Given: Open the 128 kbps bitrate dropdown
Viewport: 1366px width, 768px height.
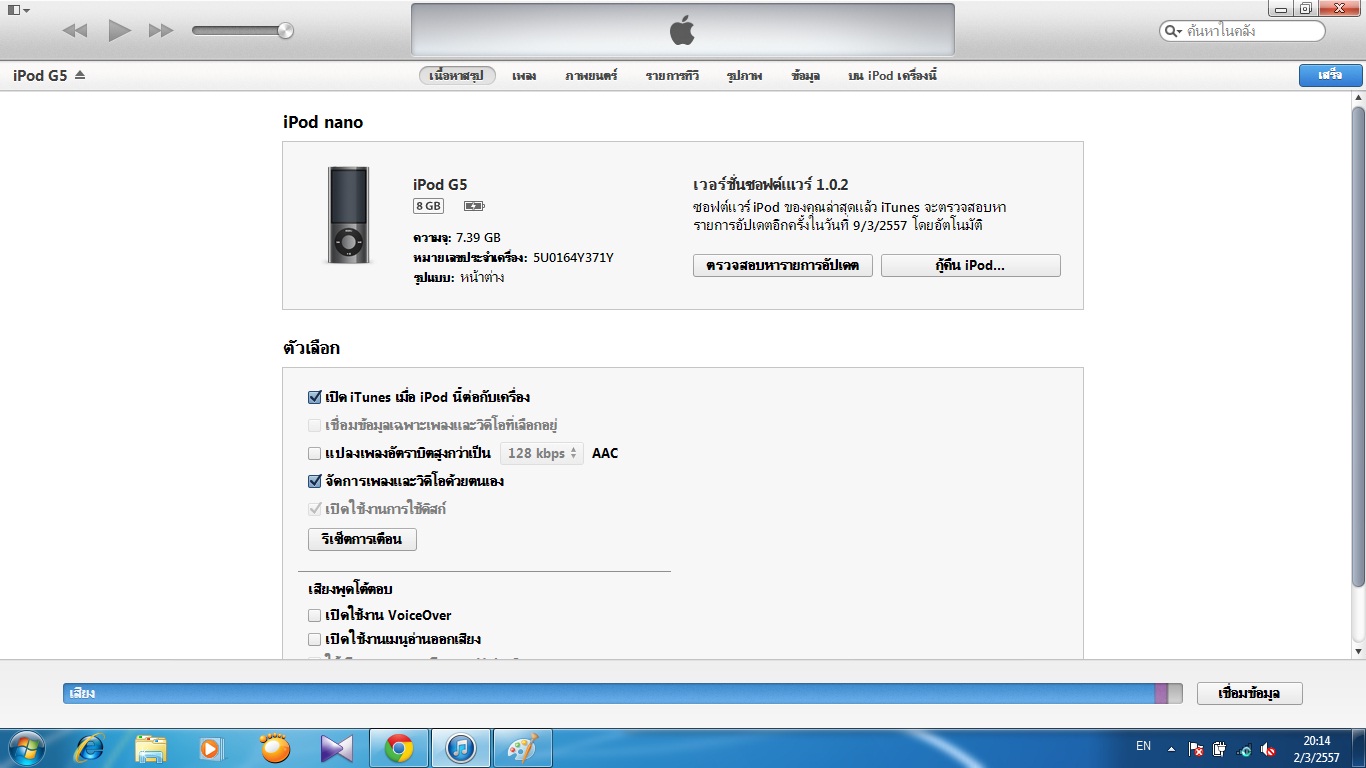Looking at the screenshot, I should [x=541, y=453].
